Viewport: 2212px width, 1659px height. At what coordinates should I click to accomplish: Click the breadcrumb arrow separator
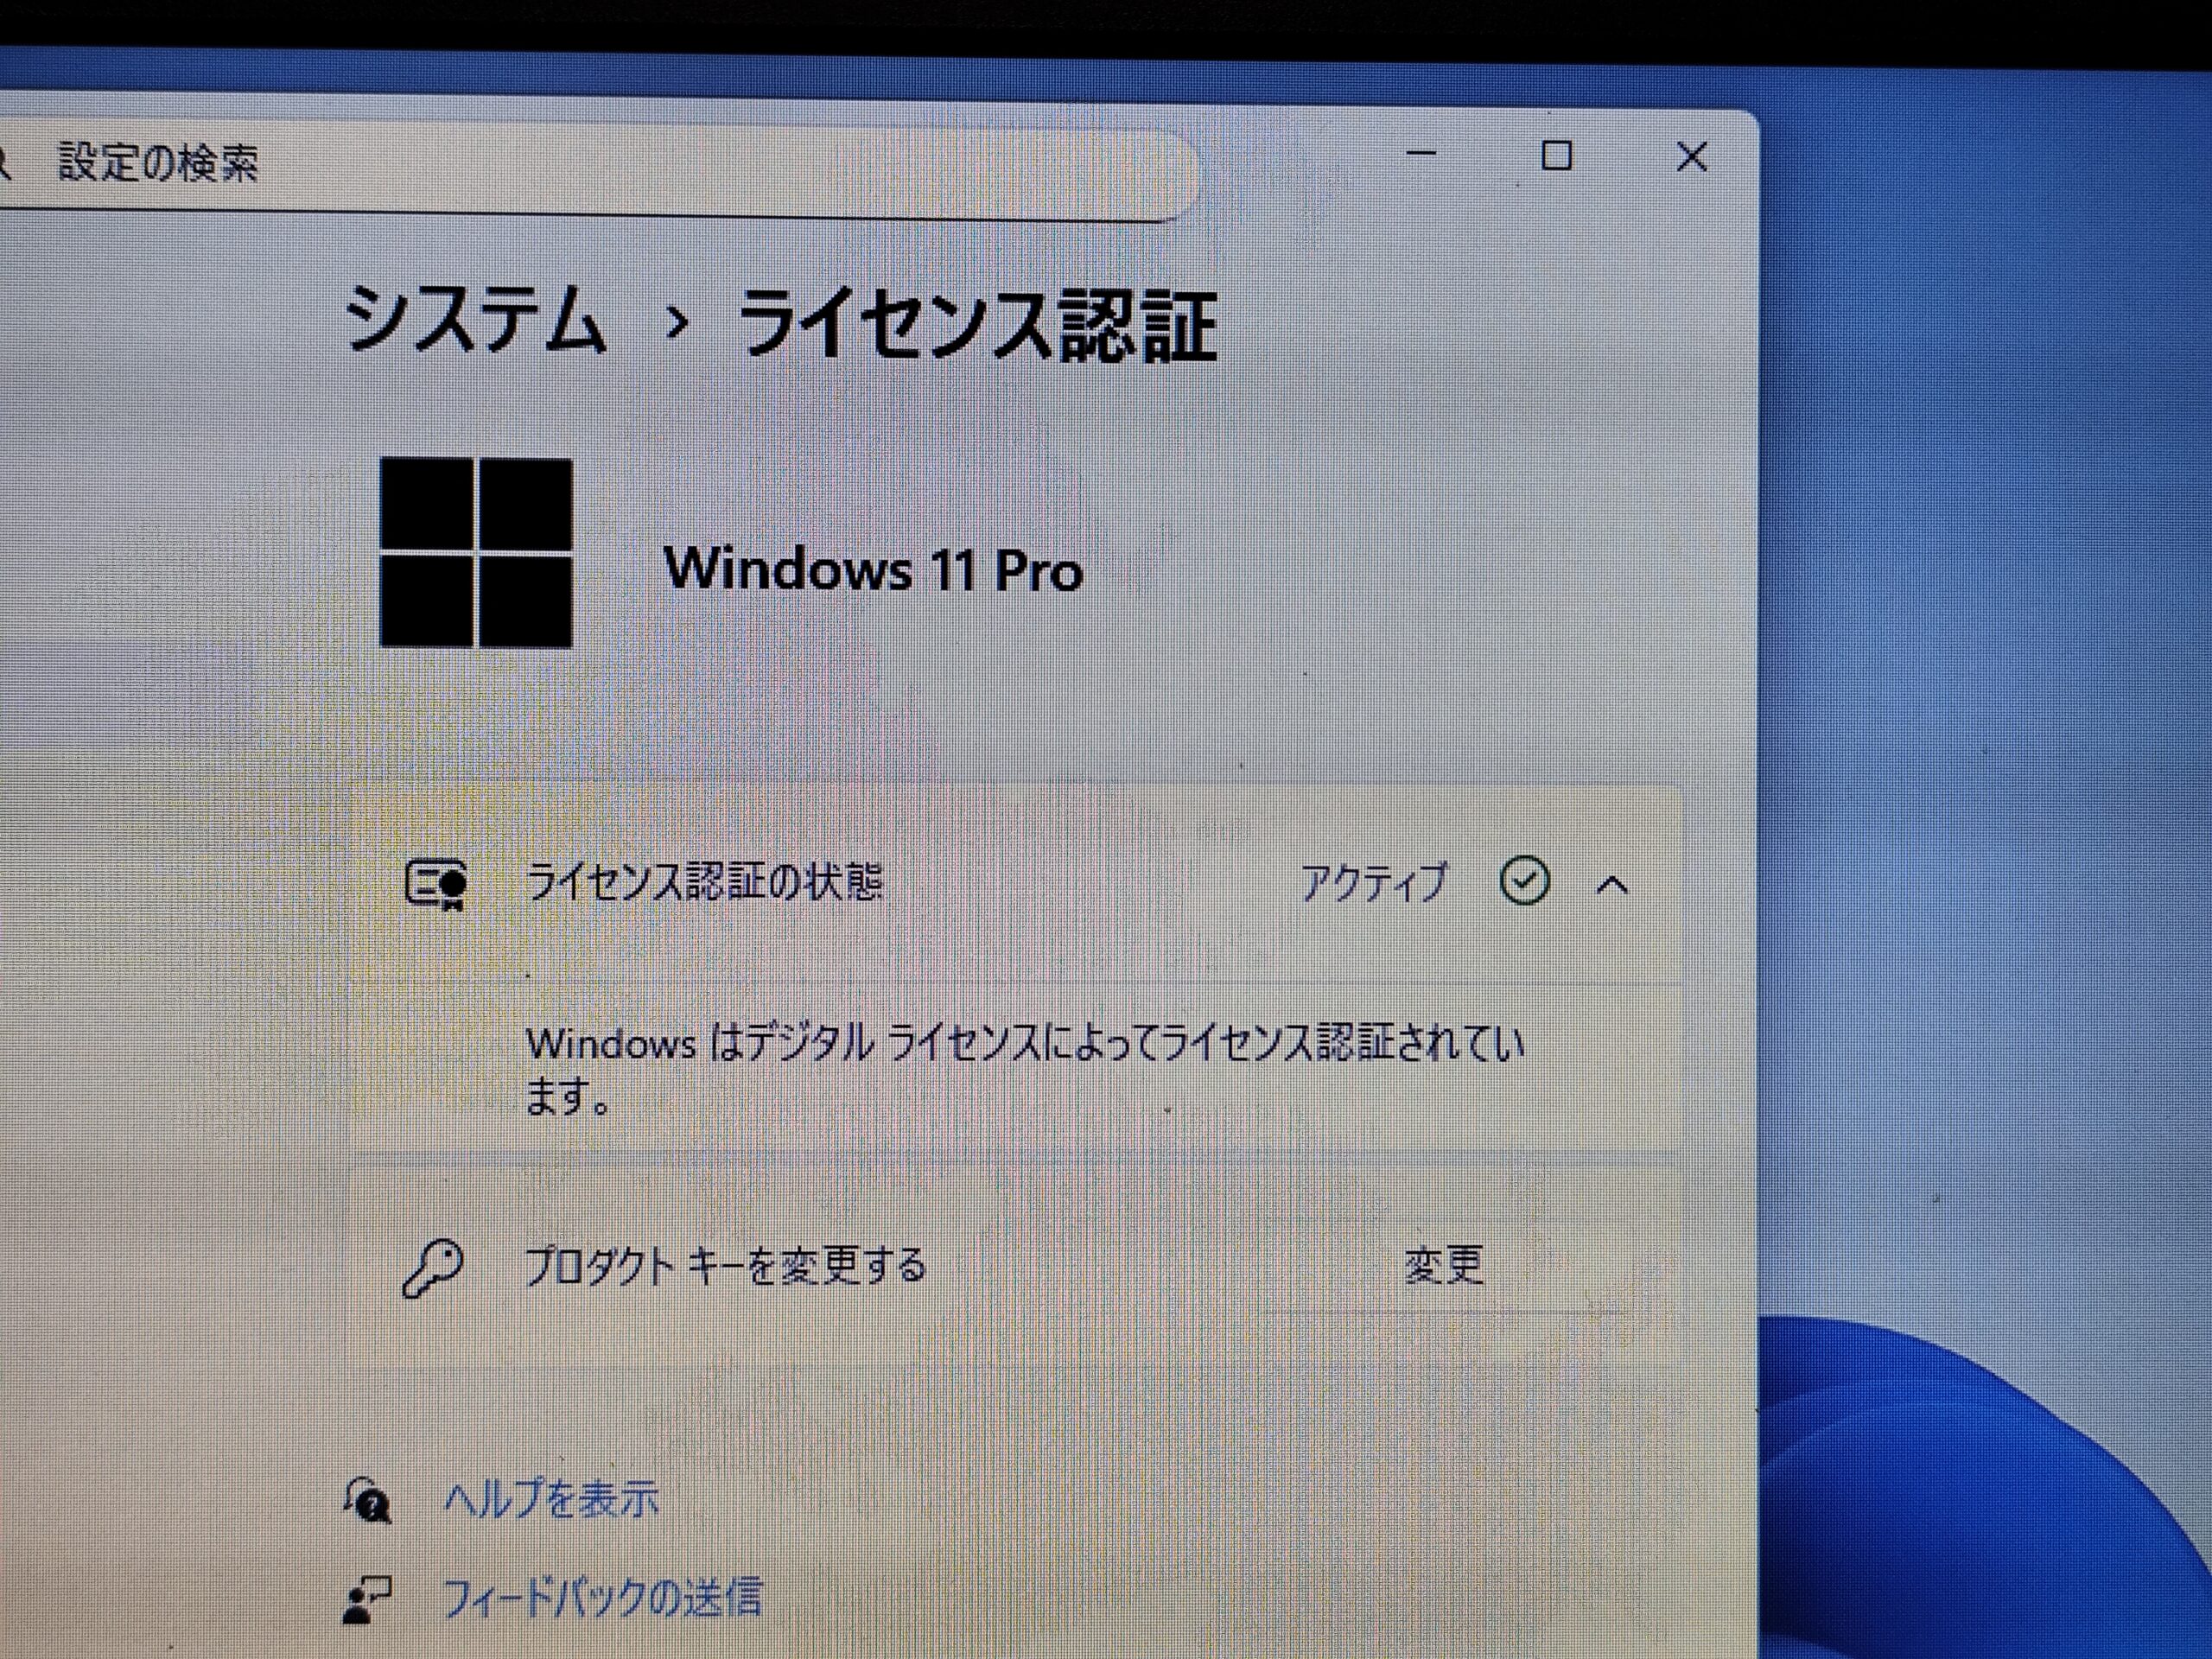[677, 322]
